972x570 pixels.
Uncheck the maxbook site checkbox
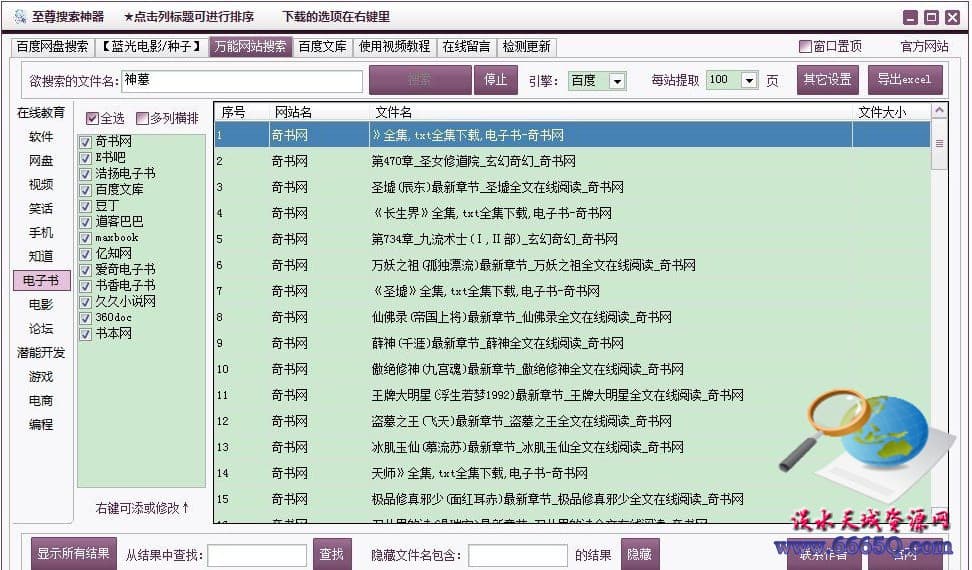86,238
